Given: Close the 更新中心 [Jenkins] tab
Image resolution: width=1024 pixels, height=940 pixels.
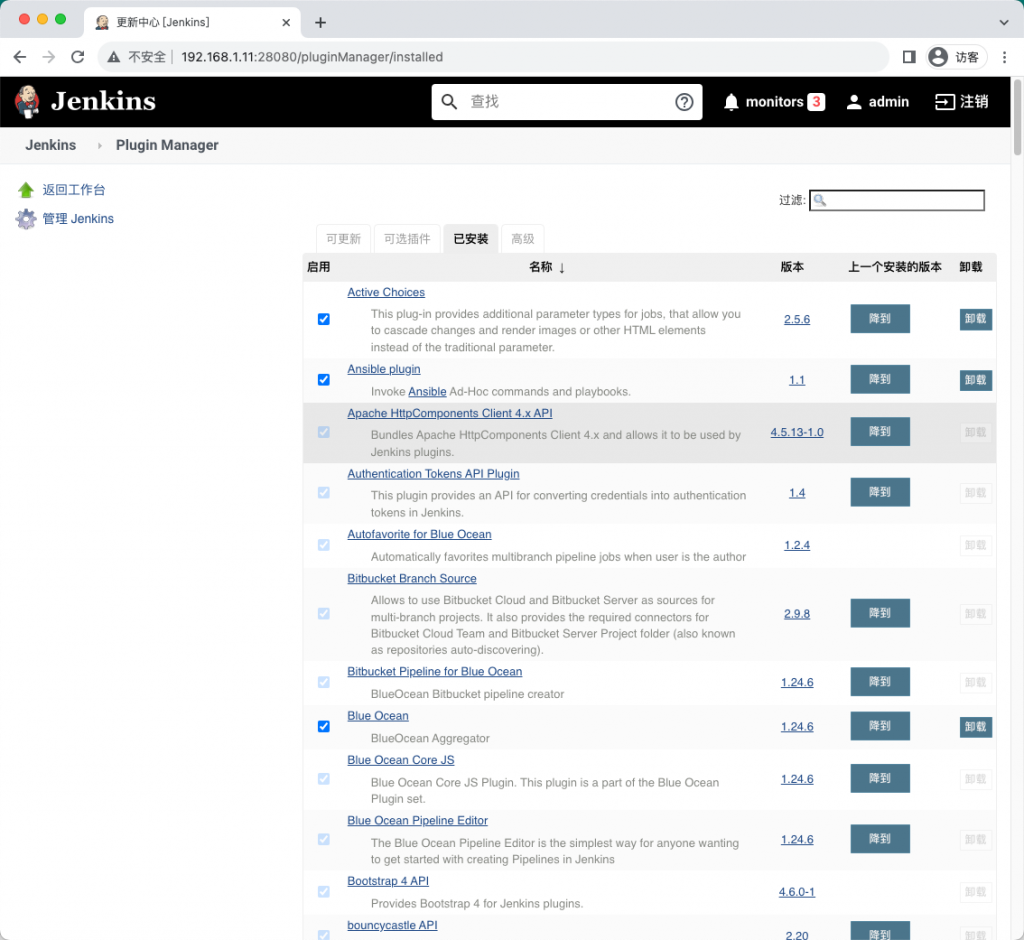Looking at the screenshot, I should pyautogui.click(x=286, y=22).
